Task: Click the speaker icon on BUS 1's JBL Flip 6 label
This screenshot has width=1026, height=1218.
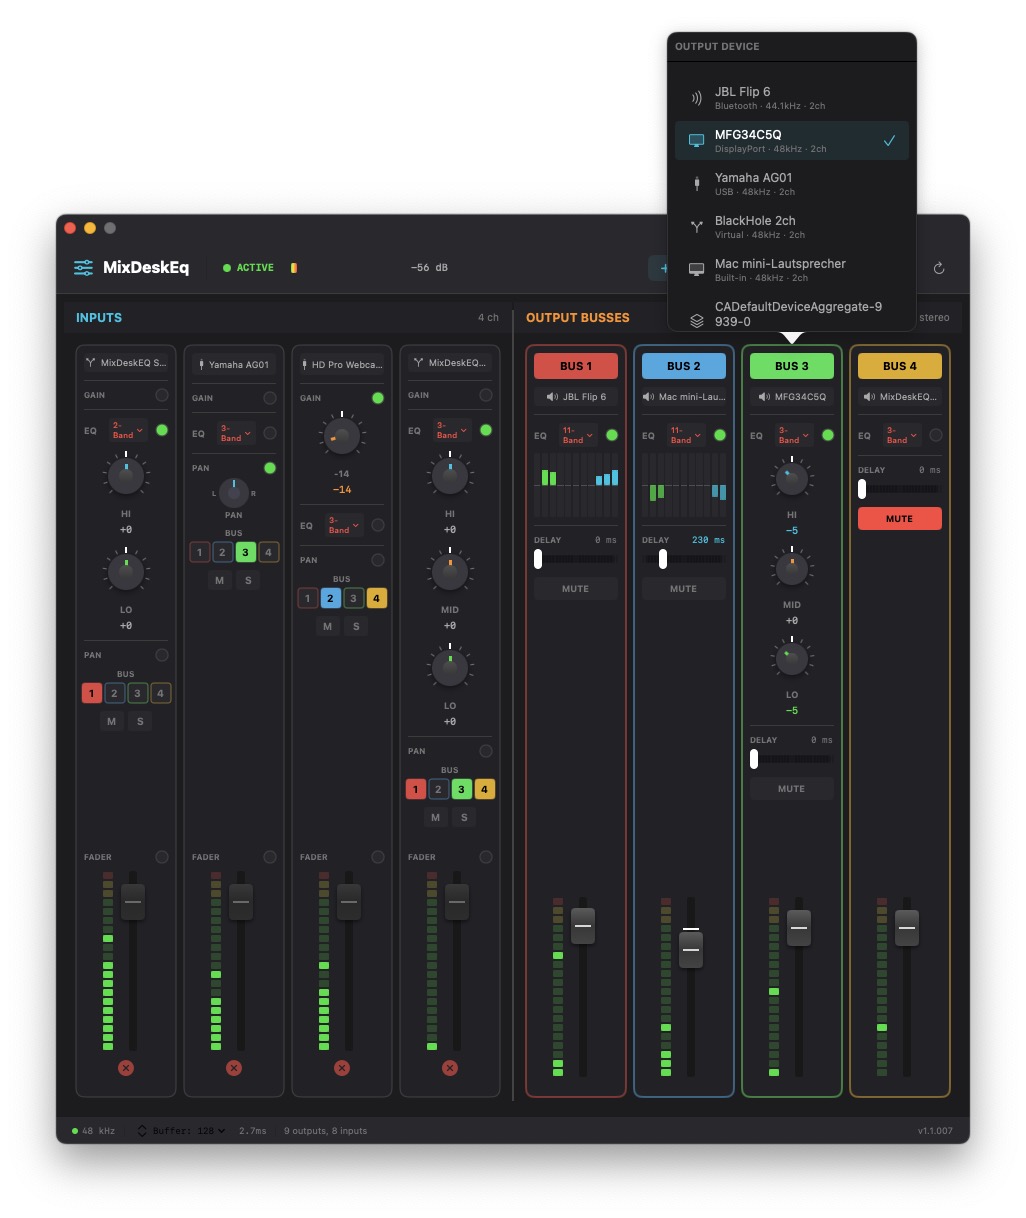Action: (x=551, y=397)
